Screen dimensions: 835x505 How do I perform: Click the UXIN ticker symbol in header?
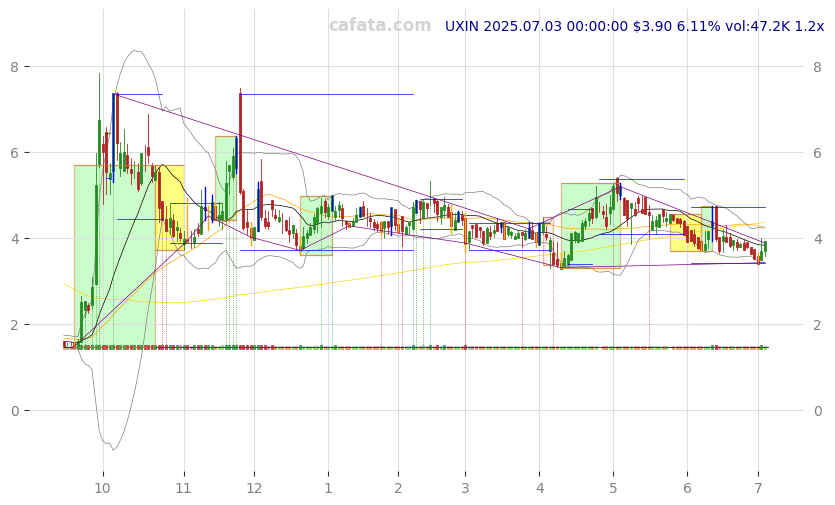pos(462,26)
